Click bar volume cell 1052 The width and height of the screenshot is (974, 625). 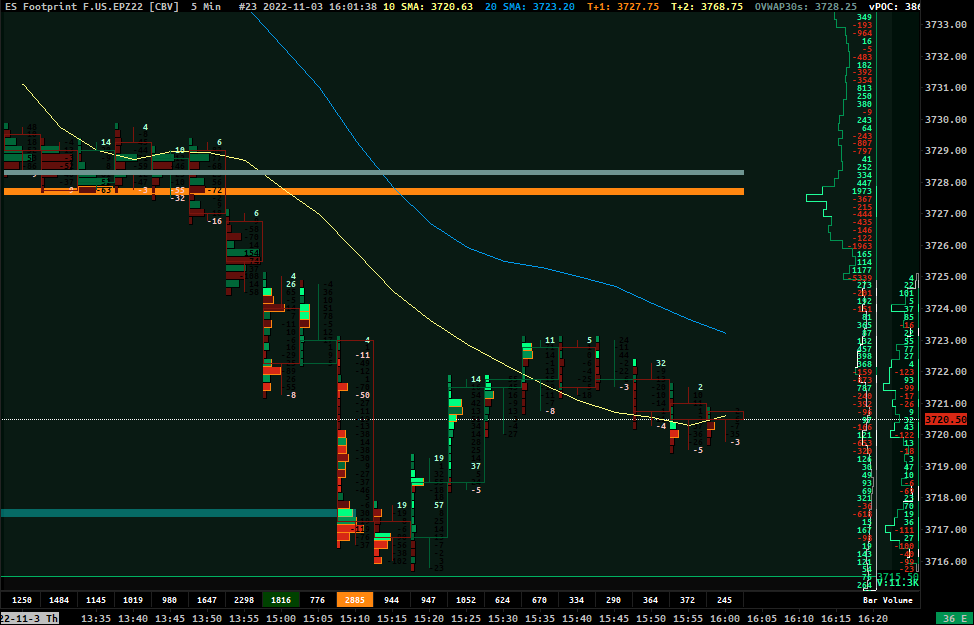pyautogui.click(x=466, y=600)
